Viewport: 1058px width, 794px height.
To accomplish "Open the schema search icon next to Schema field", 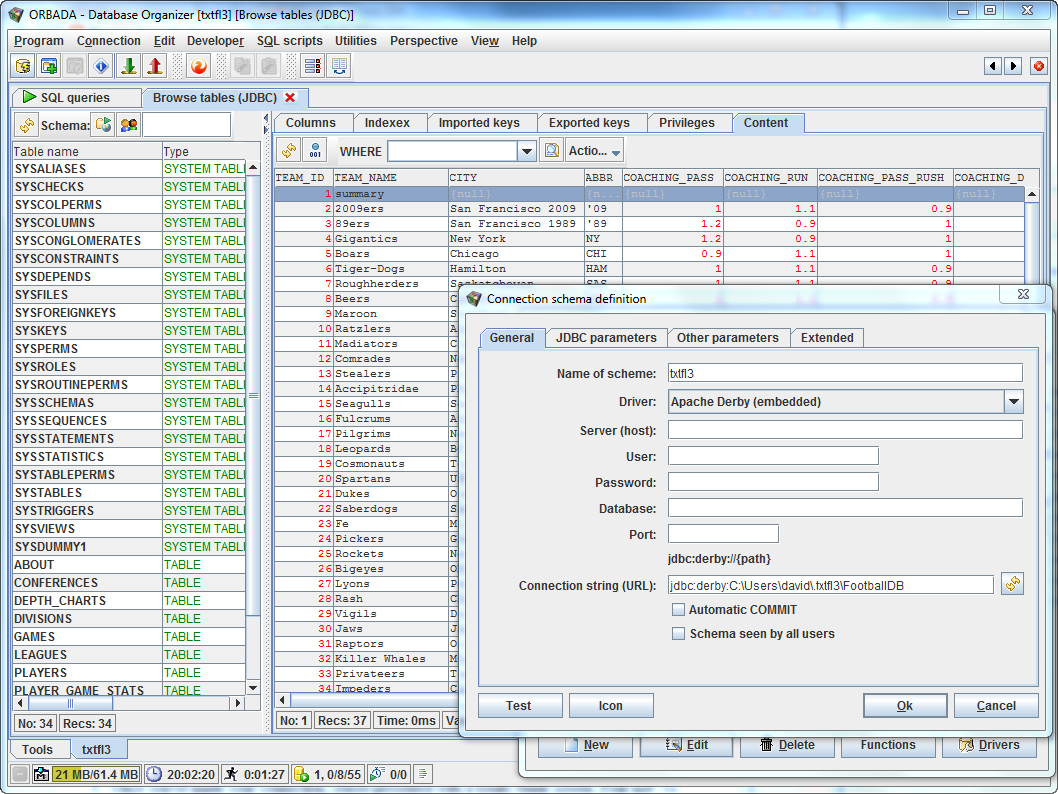I will pyautogui.click(x=129, y=123).
